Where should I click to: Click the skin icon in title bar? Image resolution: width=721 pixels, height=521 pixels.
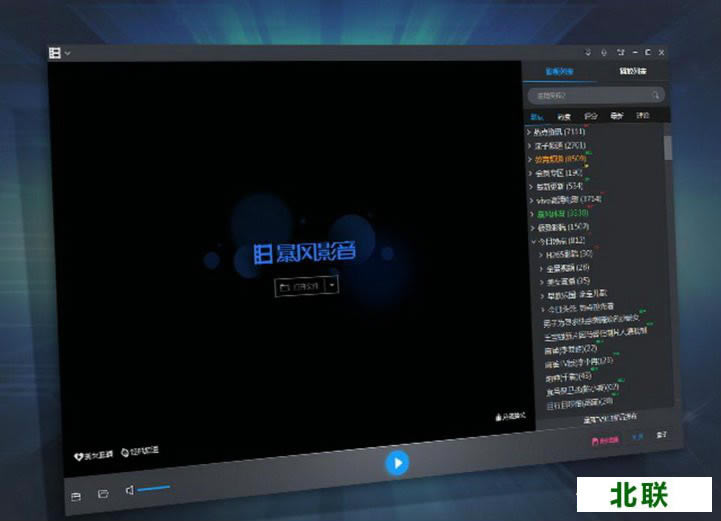tap(619, 52)
